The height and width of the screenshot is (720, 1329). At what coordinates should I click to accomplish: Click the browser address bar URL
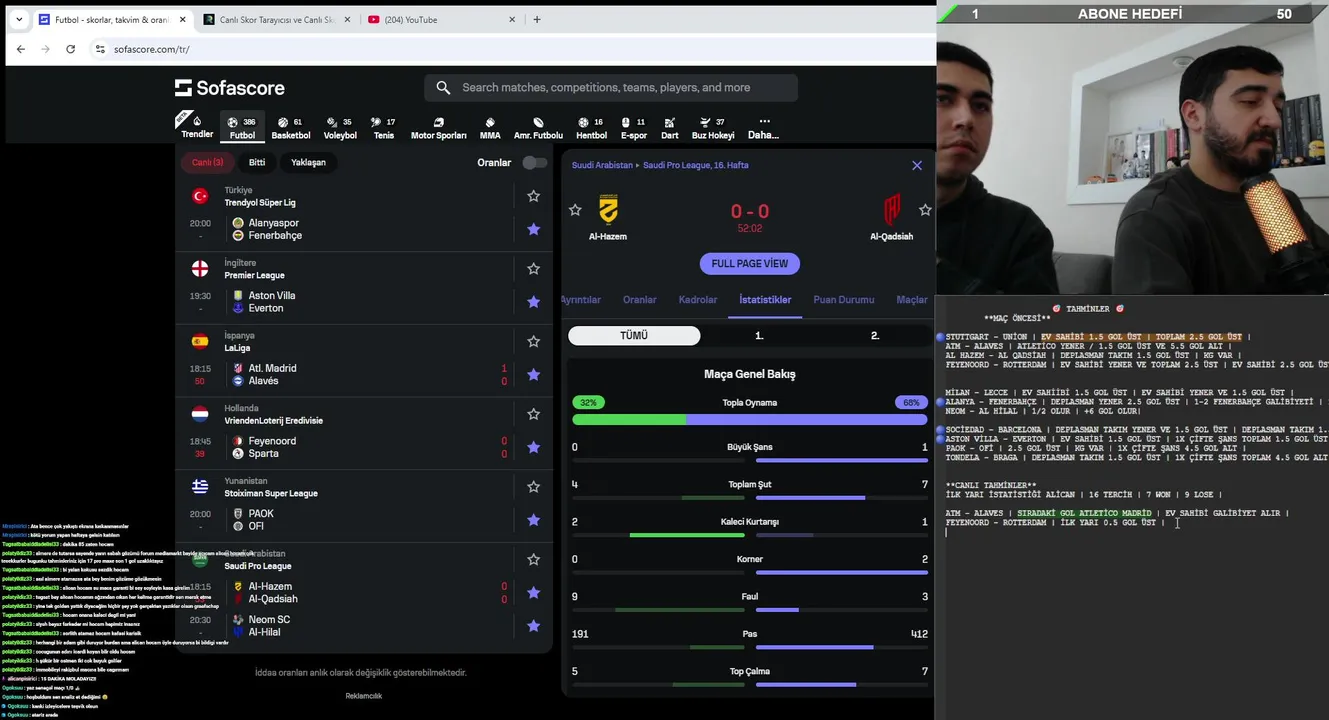(x=152, y=49)
